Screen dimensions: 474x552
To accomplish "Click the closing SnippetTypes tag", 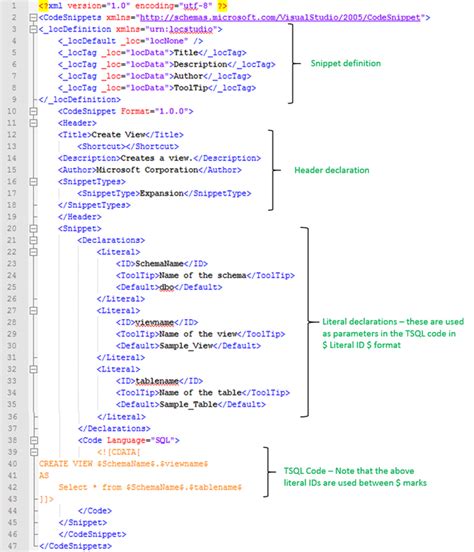I will pos(94,205).
